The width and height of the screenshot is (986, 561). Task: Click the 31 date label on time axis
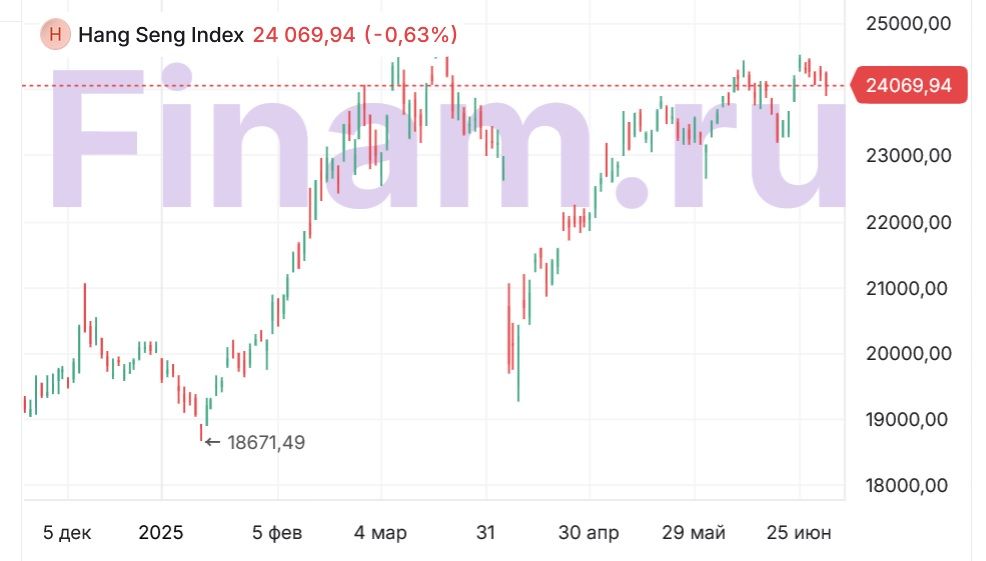[485, 533]
